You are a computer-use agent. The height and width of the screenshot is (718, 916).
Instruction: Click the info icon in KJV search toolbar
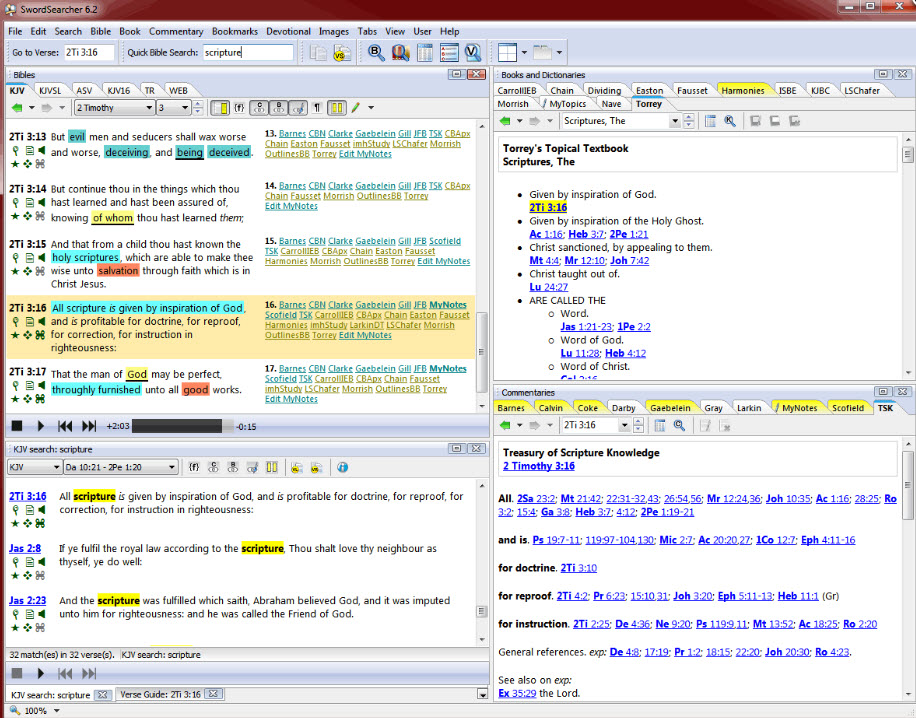point(342,467)
